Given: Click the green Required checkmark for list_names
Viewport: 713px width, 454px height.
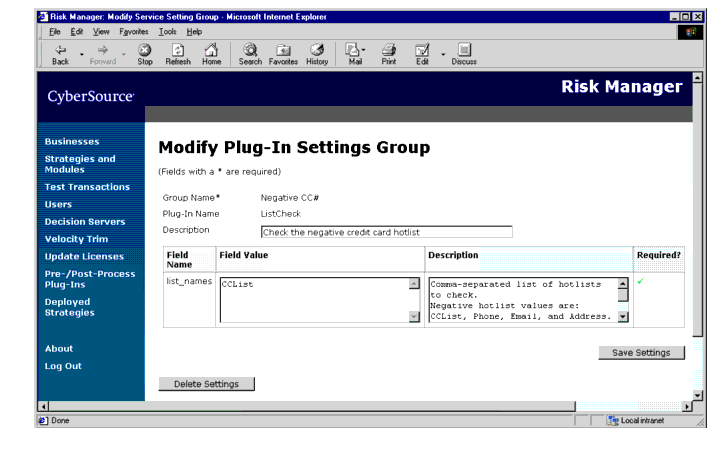Looking at the screenshot, I should (641, 281).
